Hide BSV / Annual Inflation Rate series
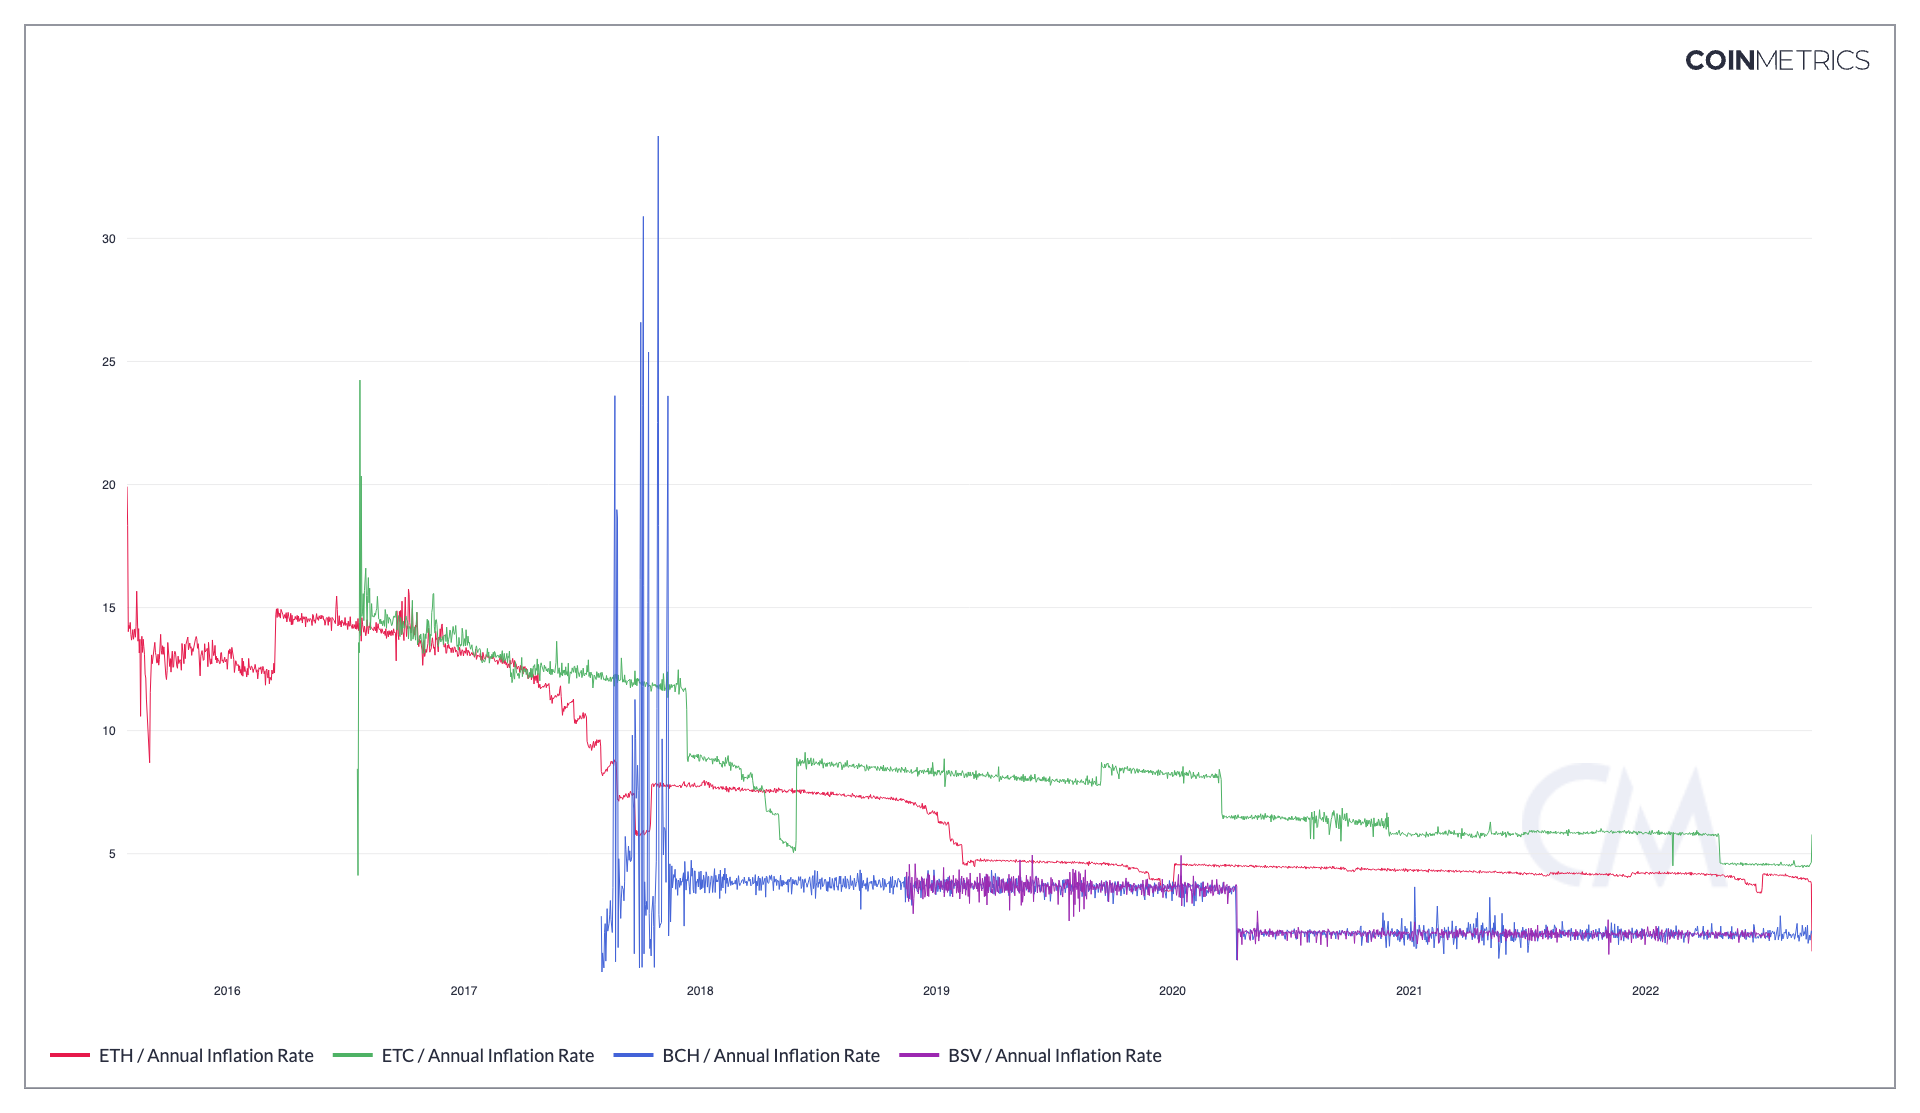 point(1054,1055)
